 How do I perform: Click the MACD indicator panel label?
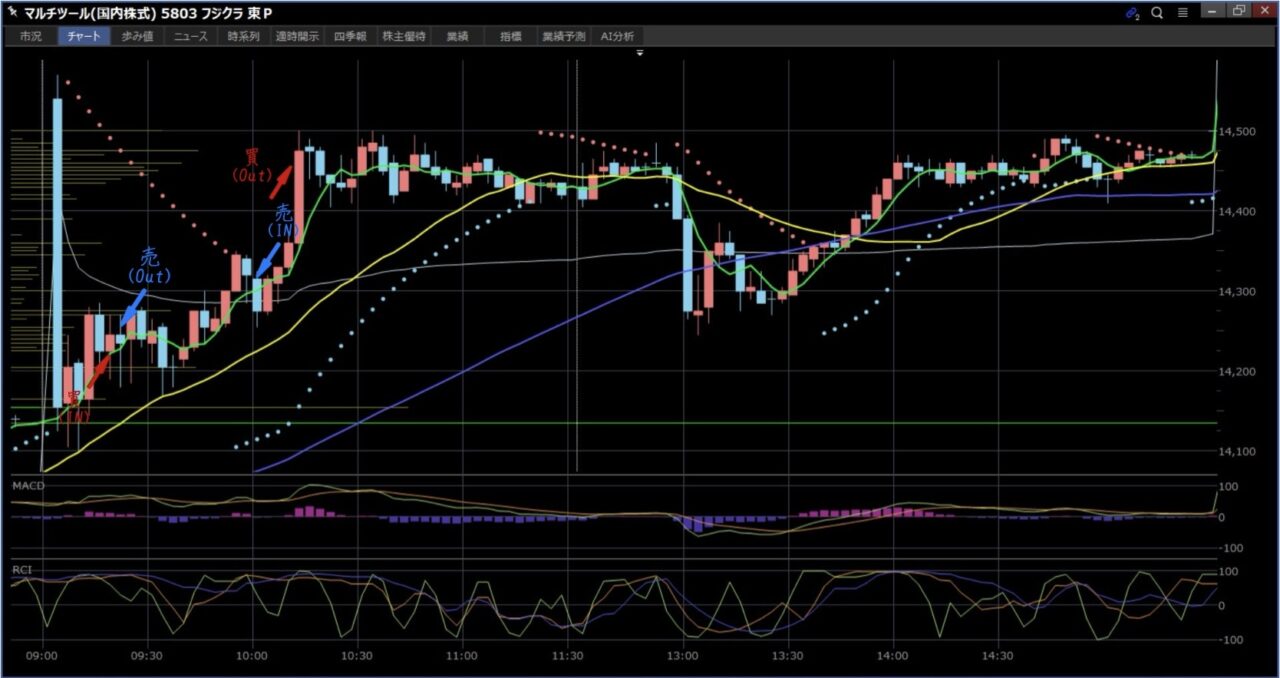coord(27,485)
